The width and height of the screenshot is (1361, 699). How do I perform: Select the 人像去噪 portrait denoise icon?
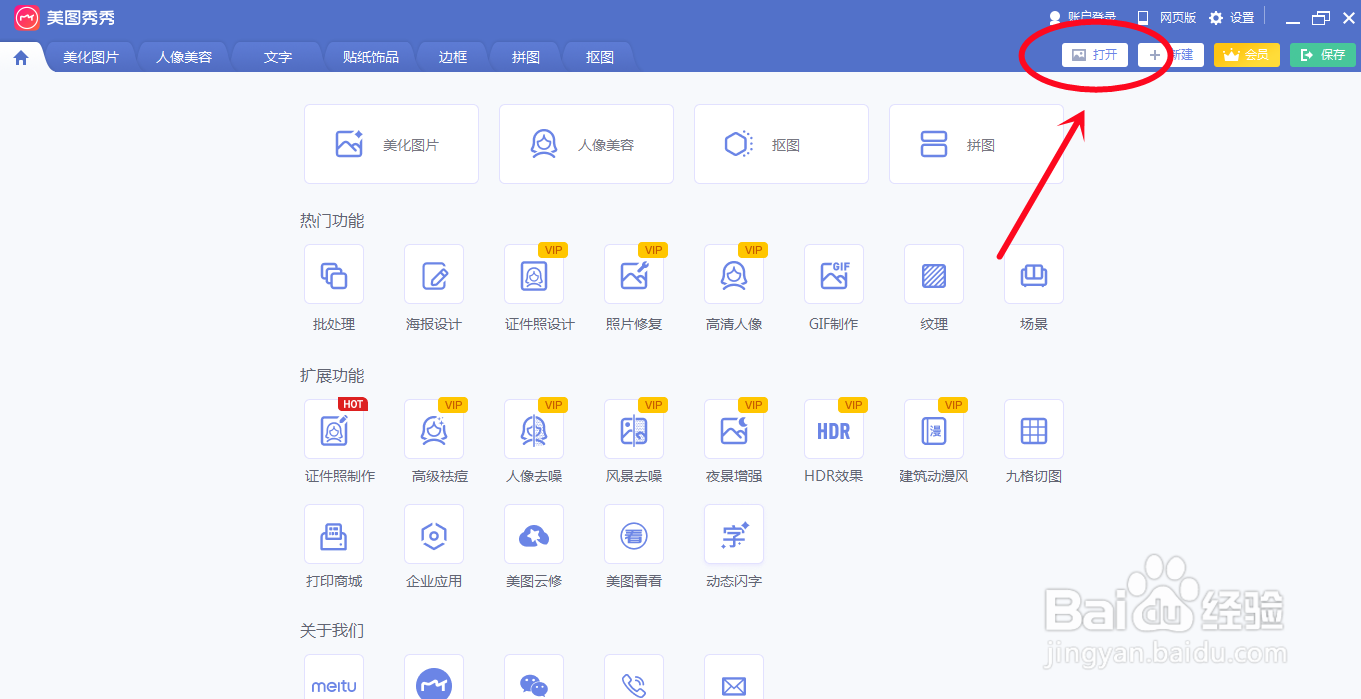pyautogui.click(x=534, y=429)
